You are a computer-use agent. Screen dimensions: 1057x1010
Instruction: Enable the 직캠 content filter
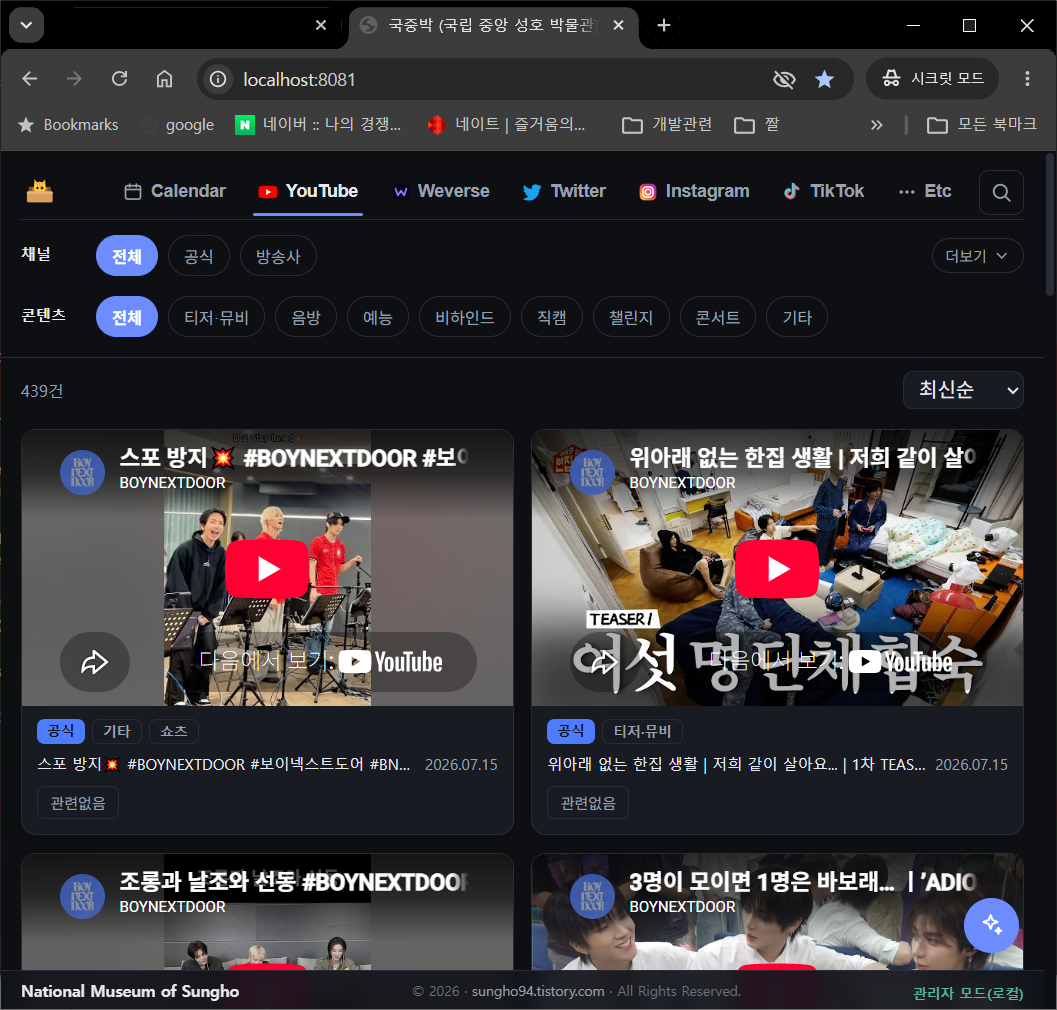551,317
